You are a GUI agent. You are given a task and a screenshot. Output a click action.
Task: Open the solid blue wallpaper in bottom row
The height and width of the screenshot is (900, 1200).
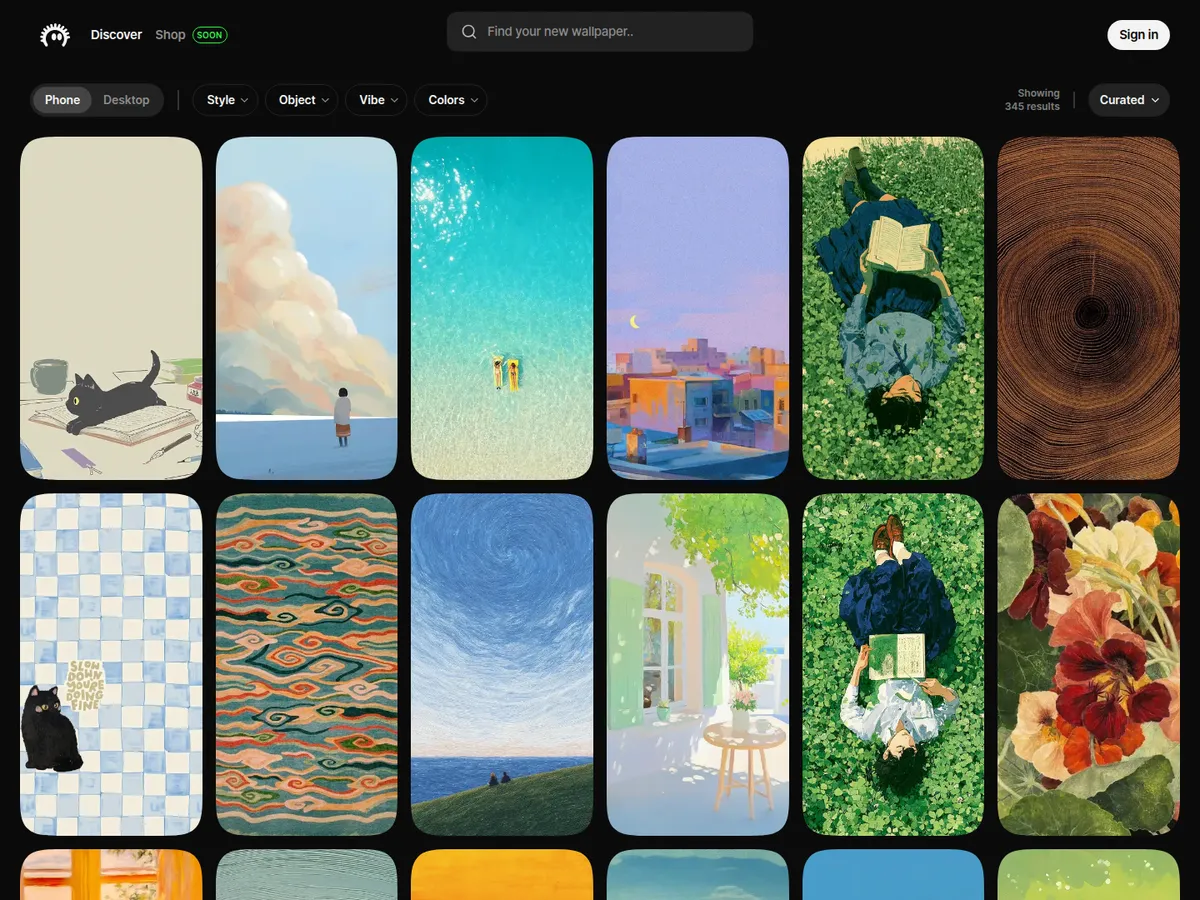[893, 875]
